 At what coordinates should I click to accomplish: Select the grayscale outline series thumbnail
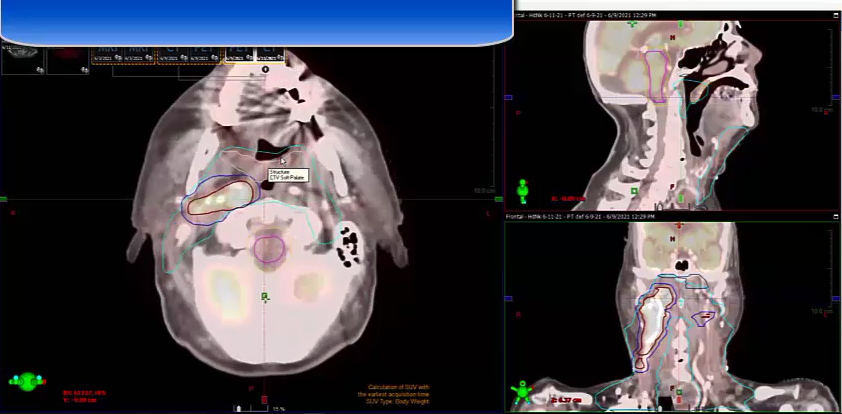coord(23,60)
